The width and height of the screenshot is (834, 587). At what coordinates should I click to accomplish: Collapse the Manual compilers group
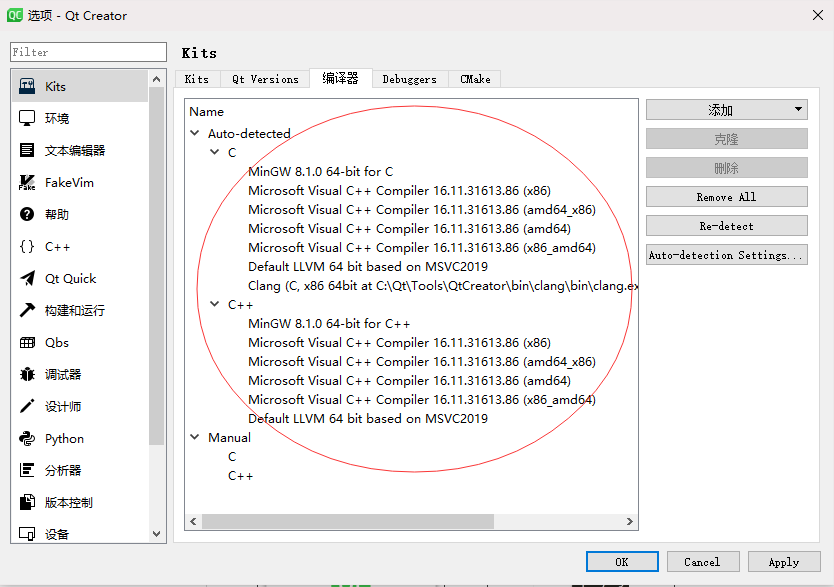click(x=195, y=437)
